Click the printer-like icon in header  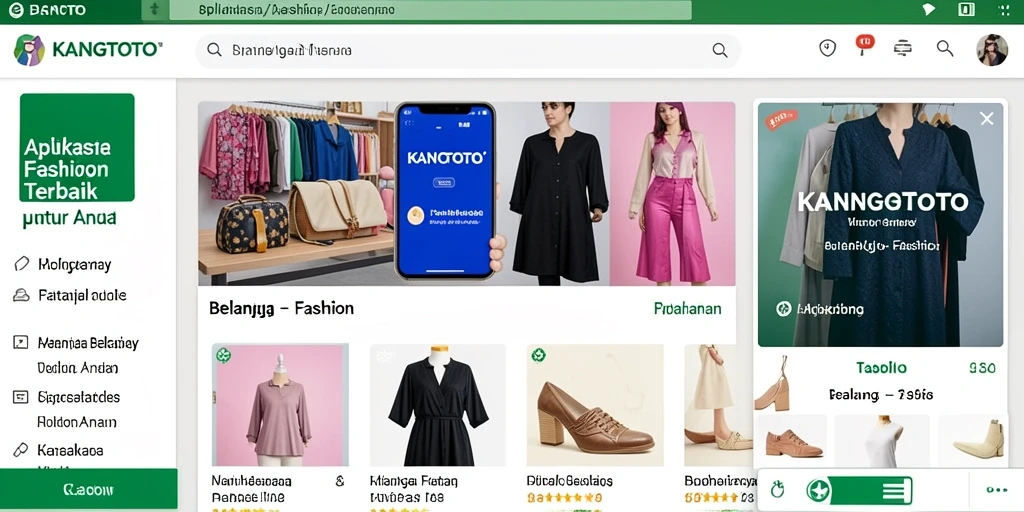(903, 48)
